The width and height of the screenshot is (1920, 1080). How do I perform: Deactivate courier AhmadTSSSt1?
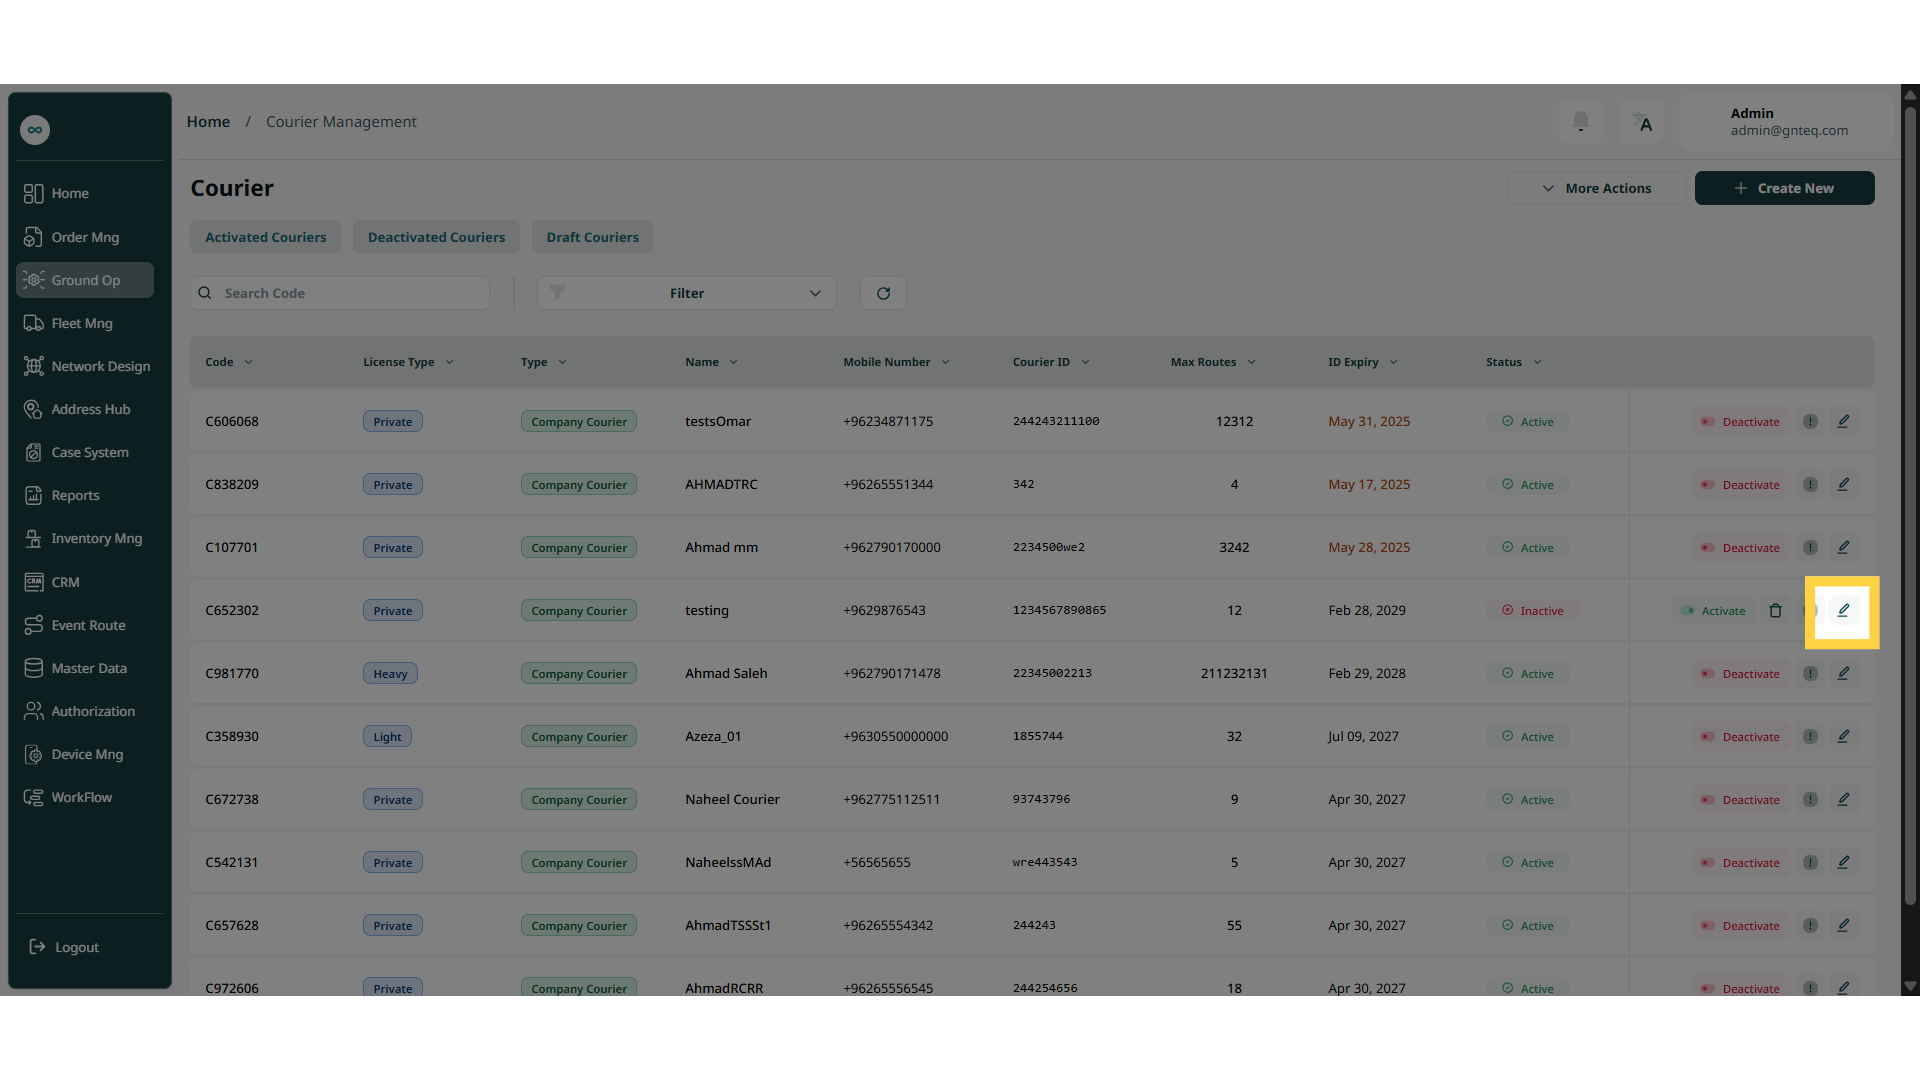click(x=1740, y=925)
